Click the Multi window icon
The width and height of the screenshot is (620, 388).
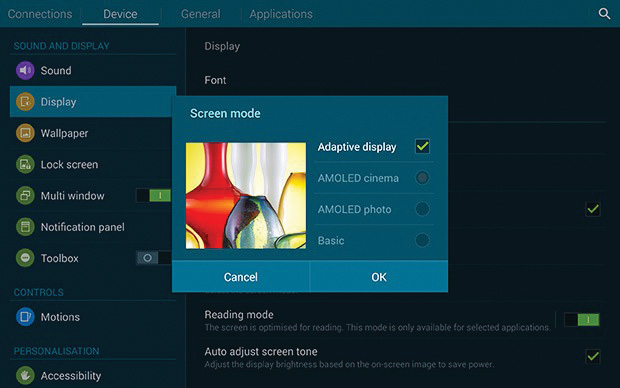pyautogui.click(x=25, y=195)
